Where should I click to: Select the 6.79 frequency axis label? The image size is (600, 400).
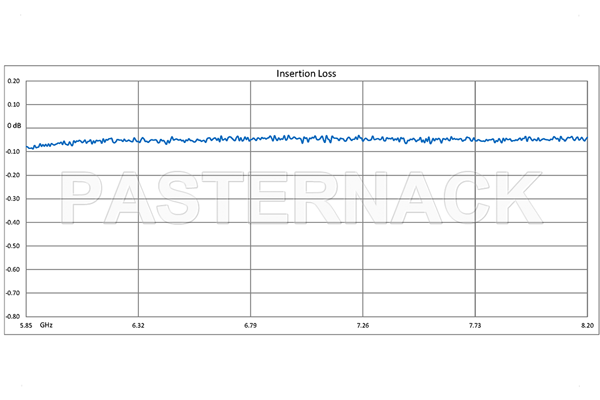click(x=250, y=326)
